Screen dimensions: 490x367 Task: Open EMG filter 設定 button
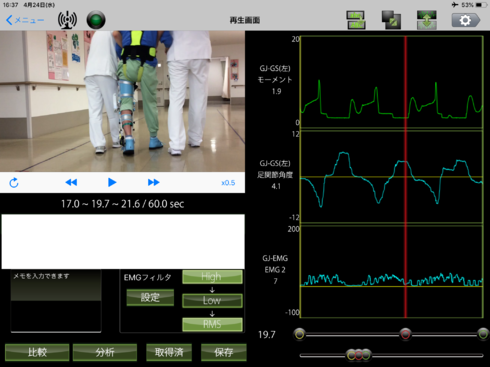(150, 297)
